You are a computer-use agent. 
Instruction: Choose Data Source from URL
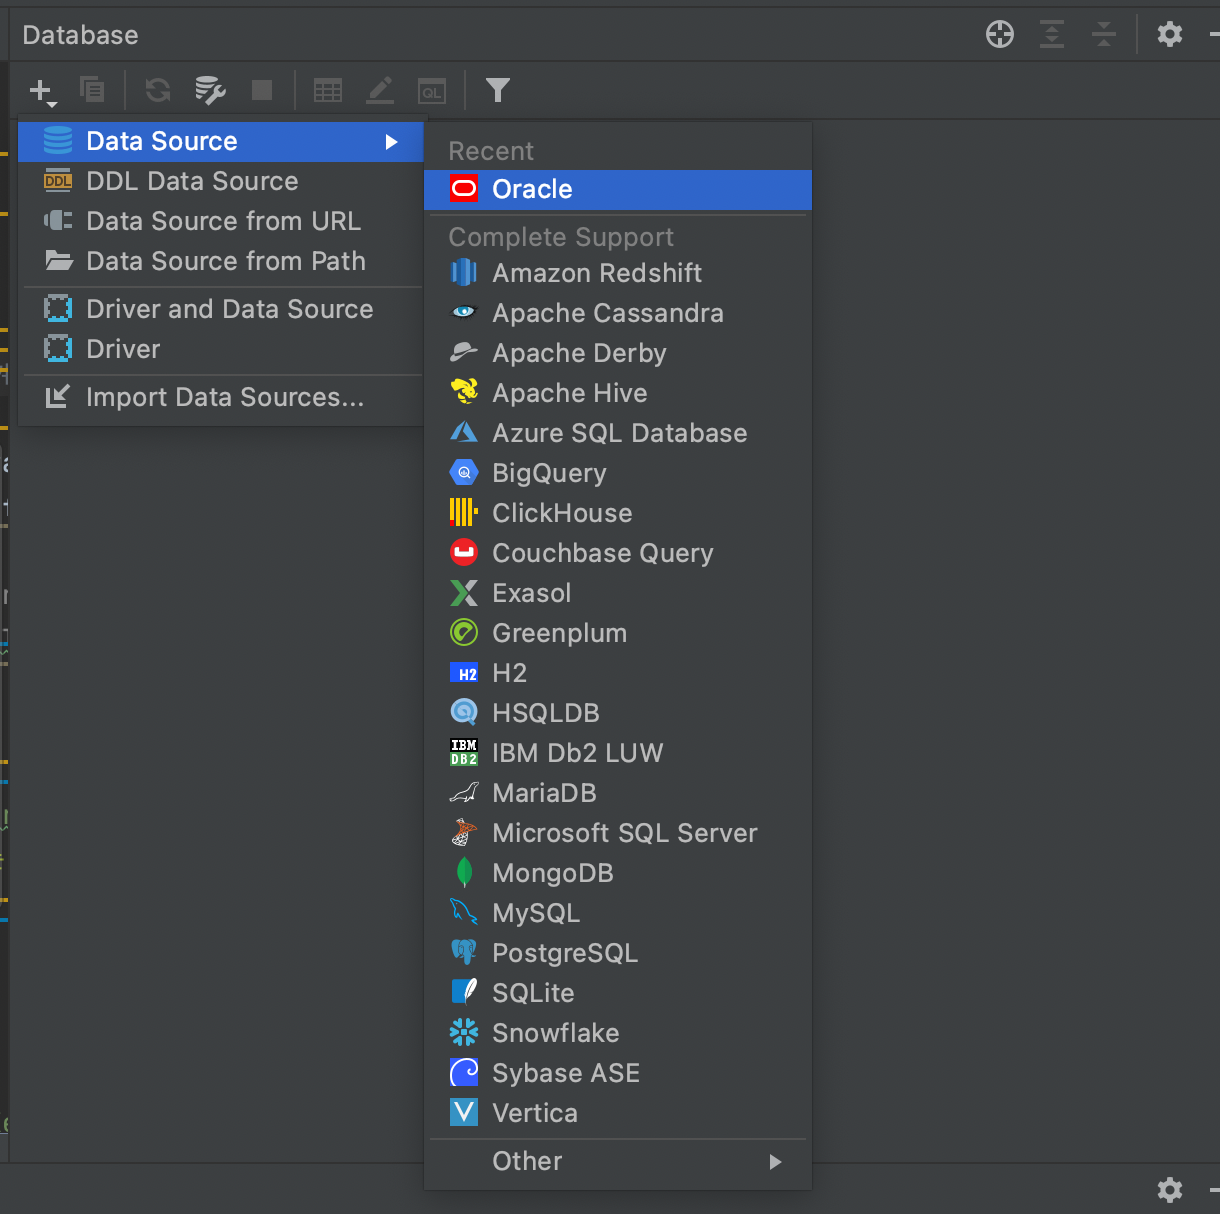coord(221,221)
